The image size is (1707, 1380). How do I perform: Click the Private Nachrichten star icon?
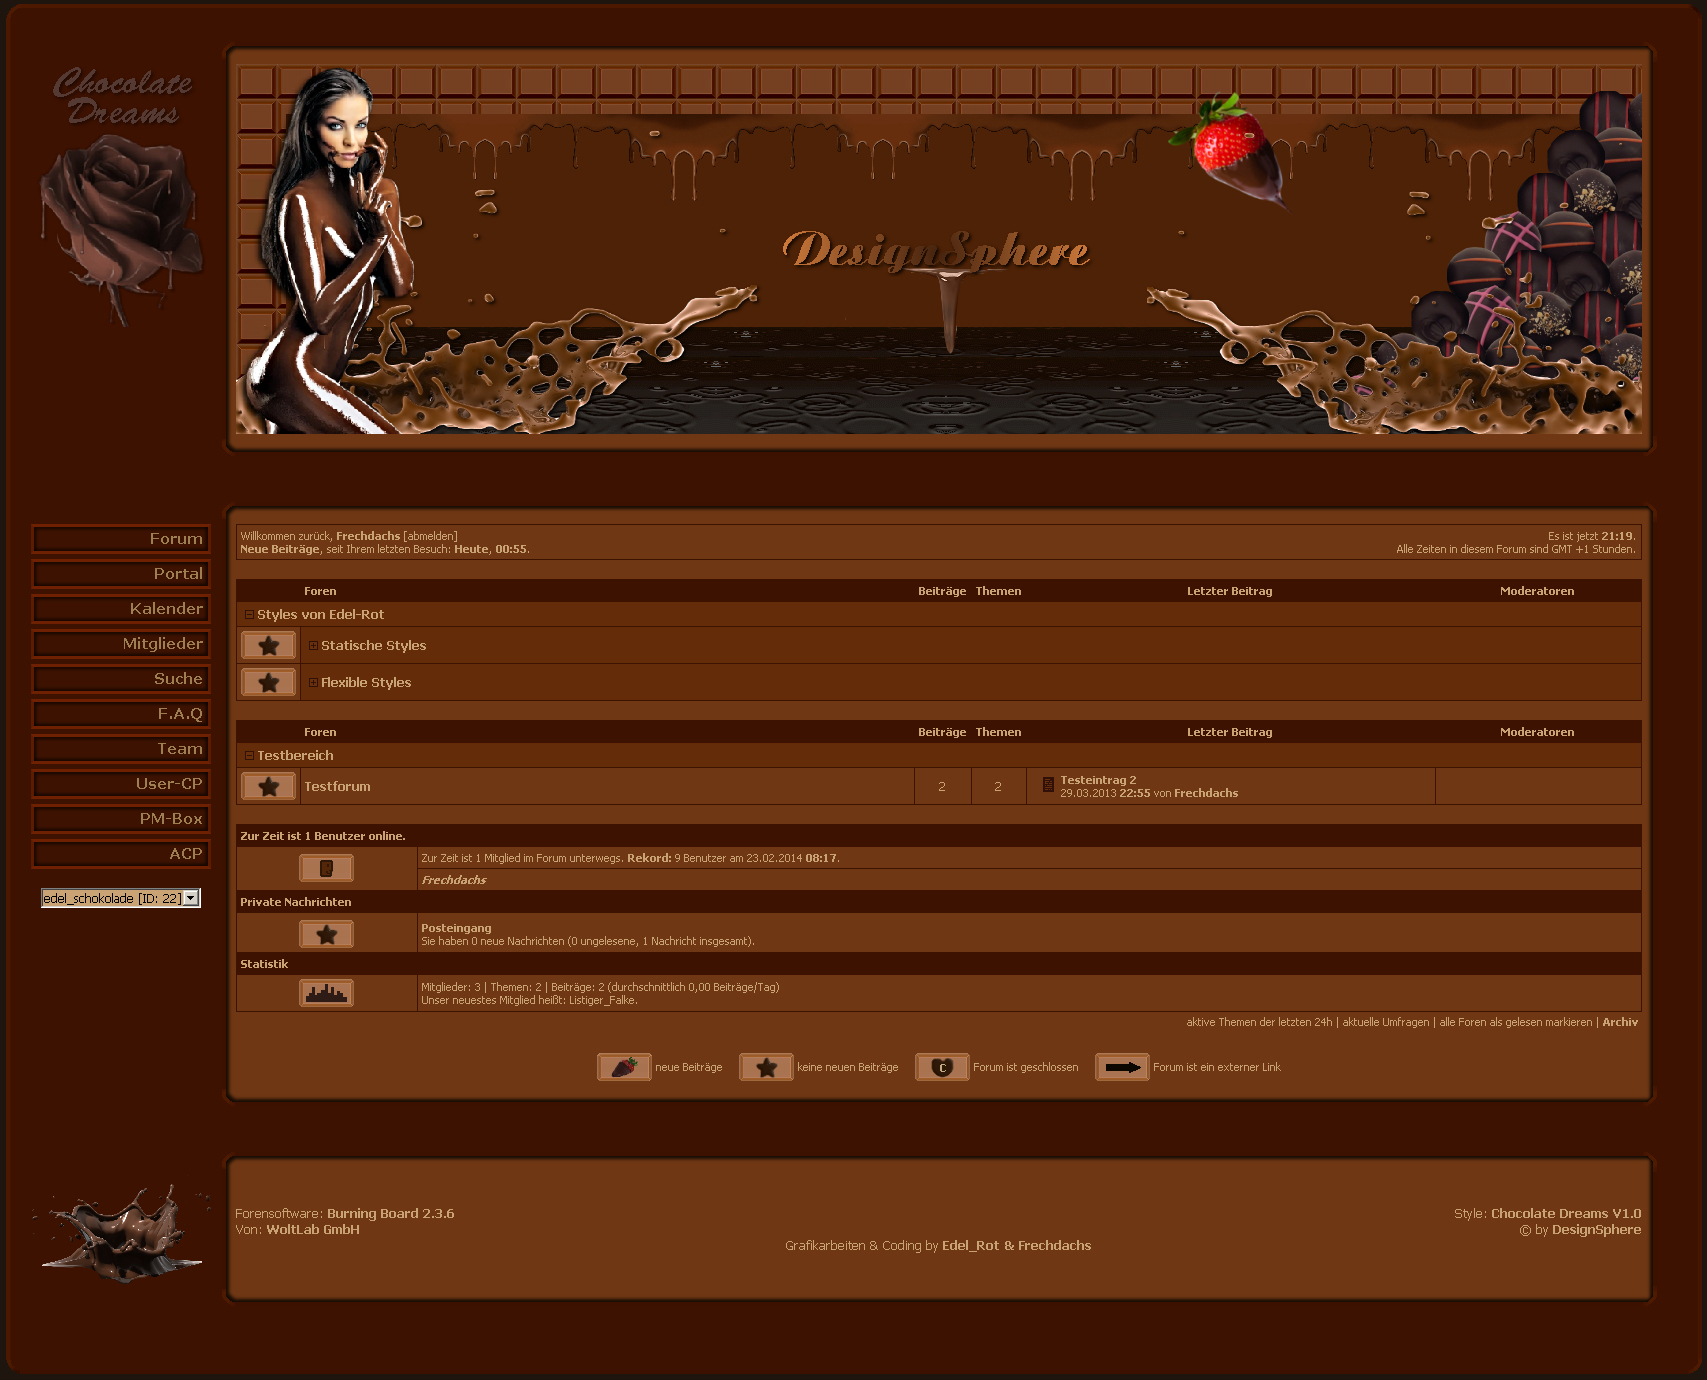coord(326,934)
